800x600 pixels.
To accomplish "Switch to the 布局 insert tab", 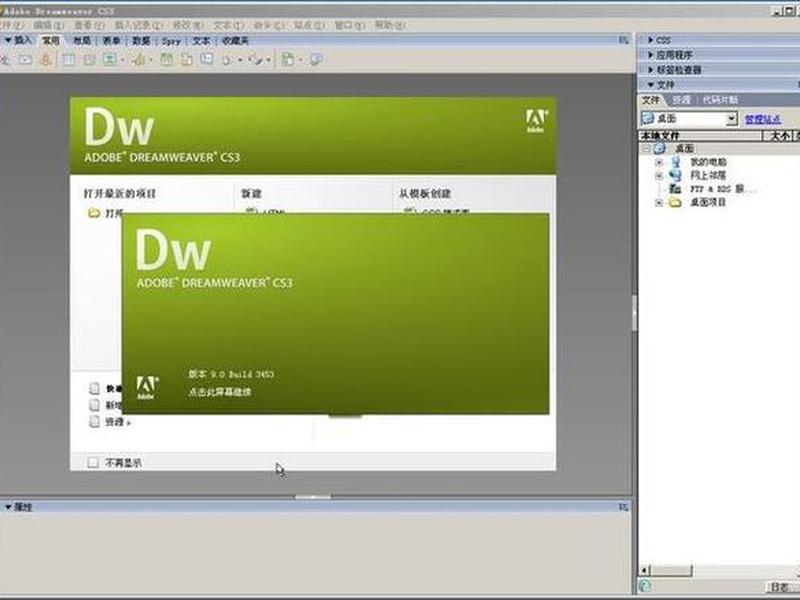I will [x=82, y=40].
